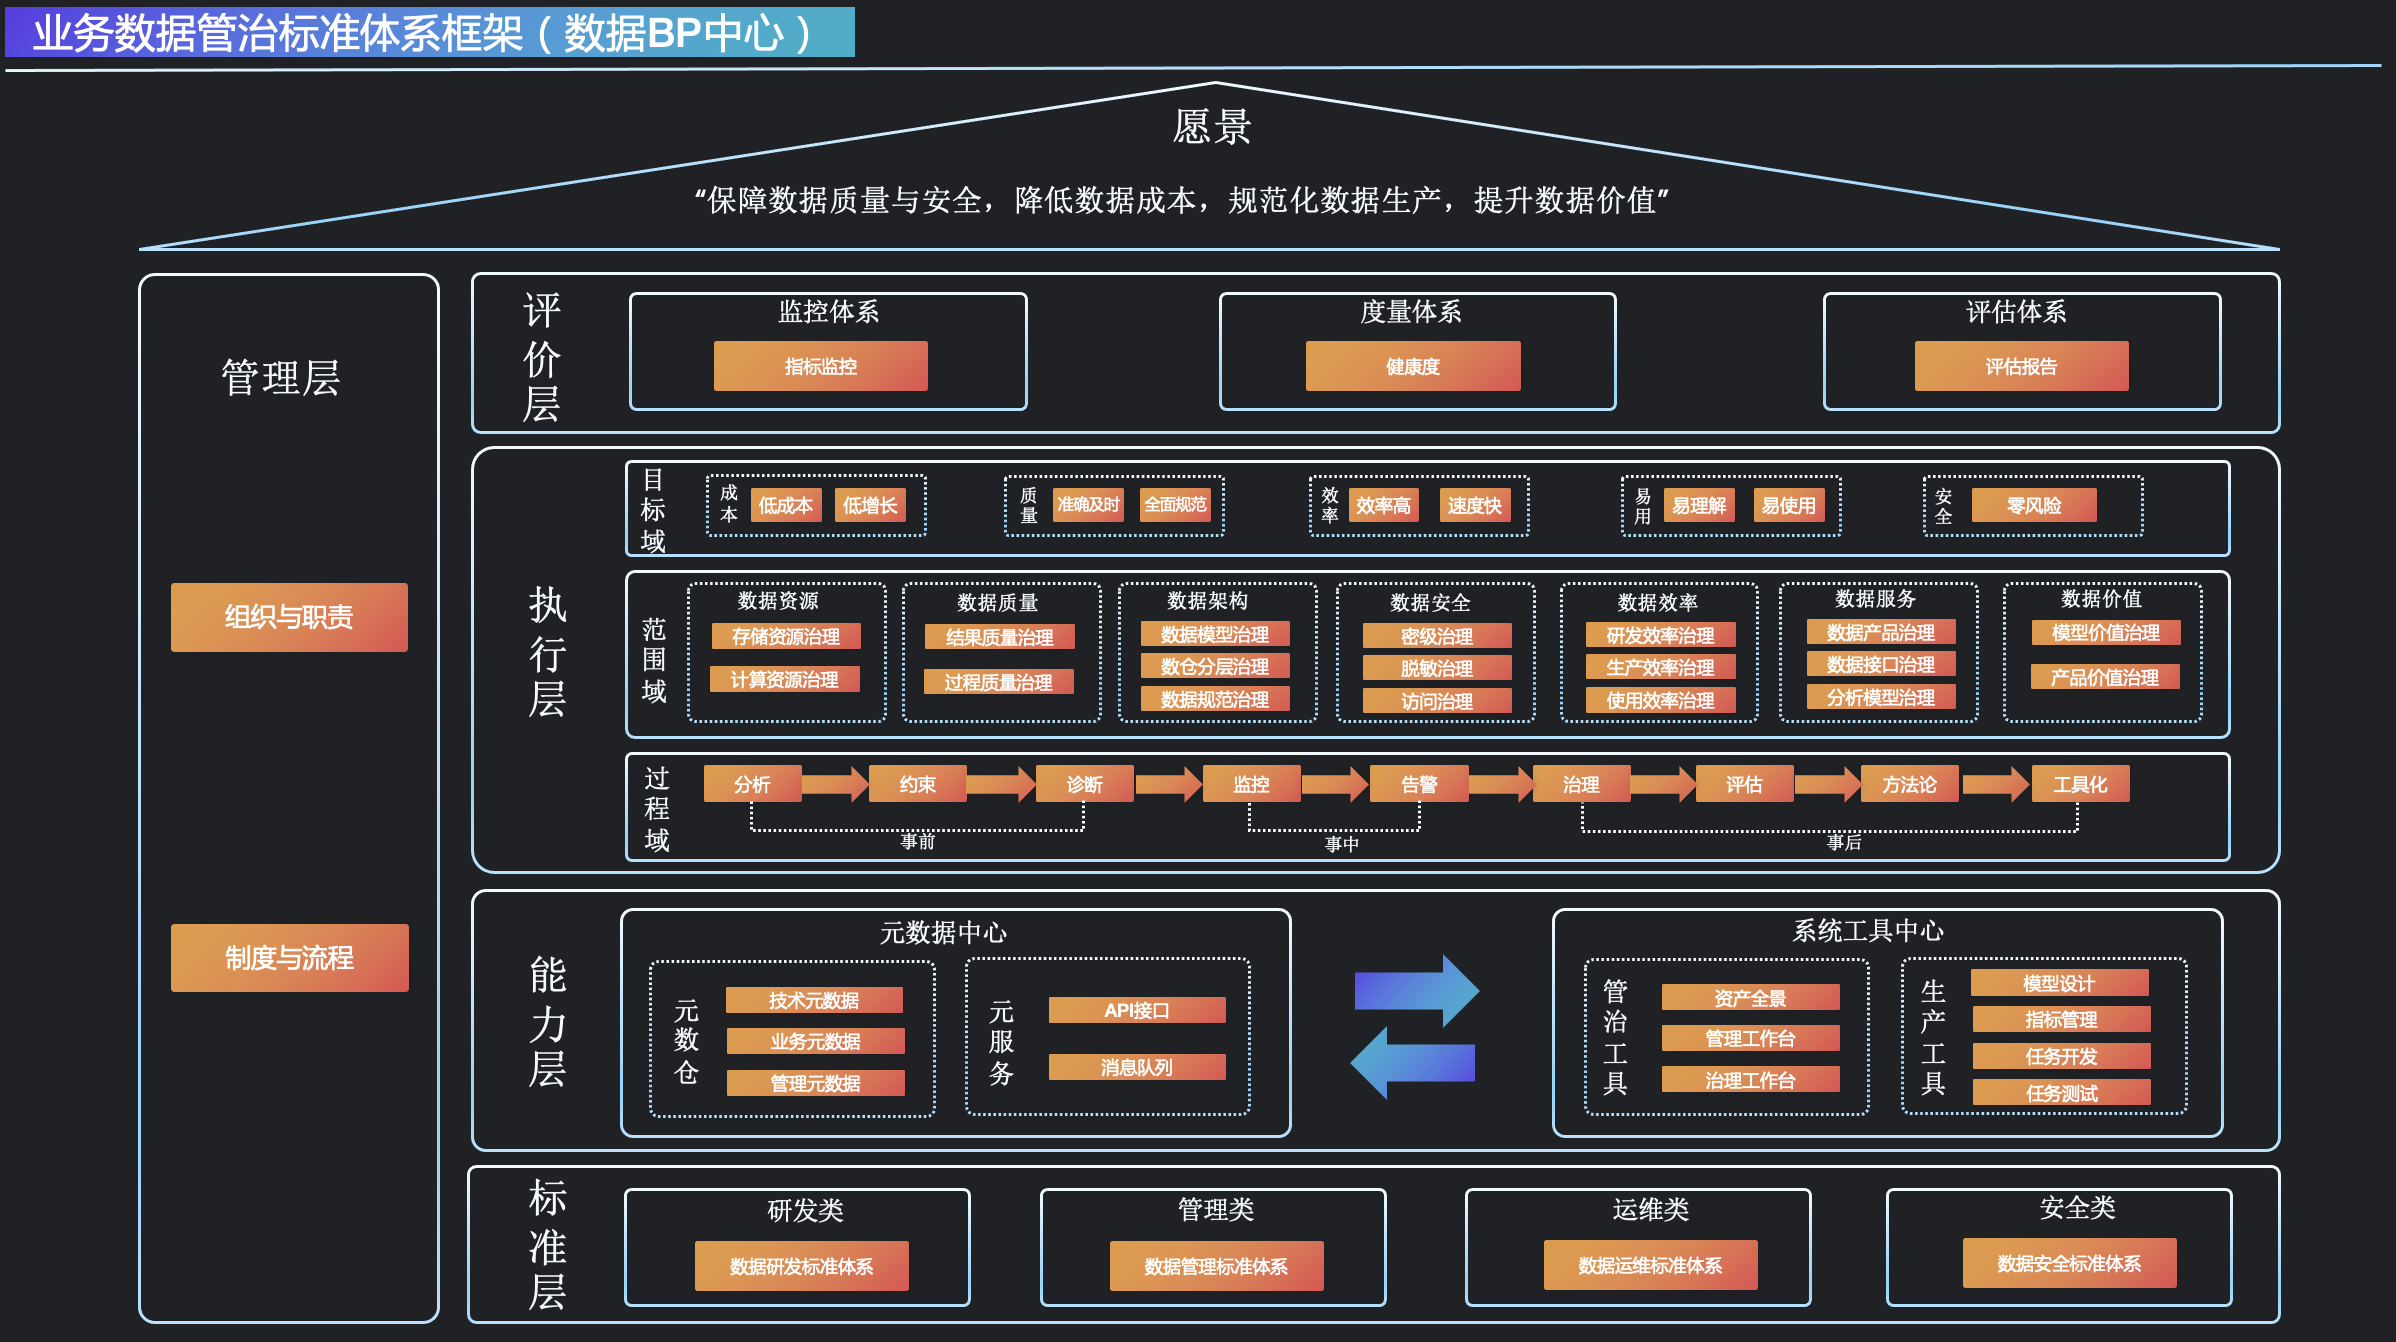Click the 组织与职责 button
Image resolution: width=2396 pixels, height=1342 pixels.
click(x=289, y=617)
